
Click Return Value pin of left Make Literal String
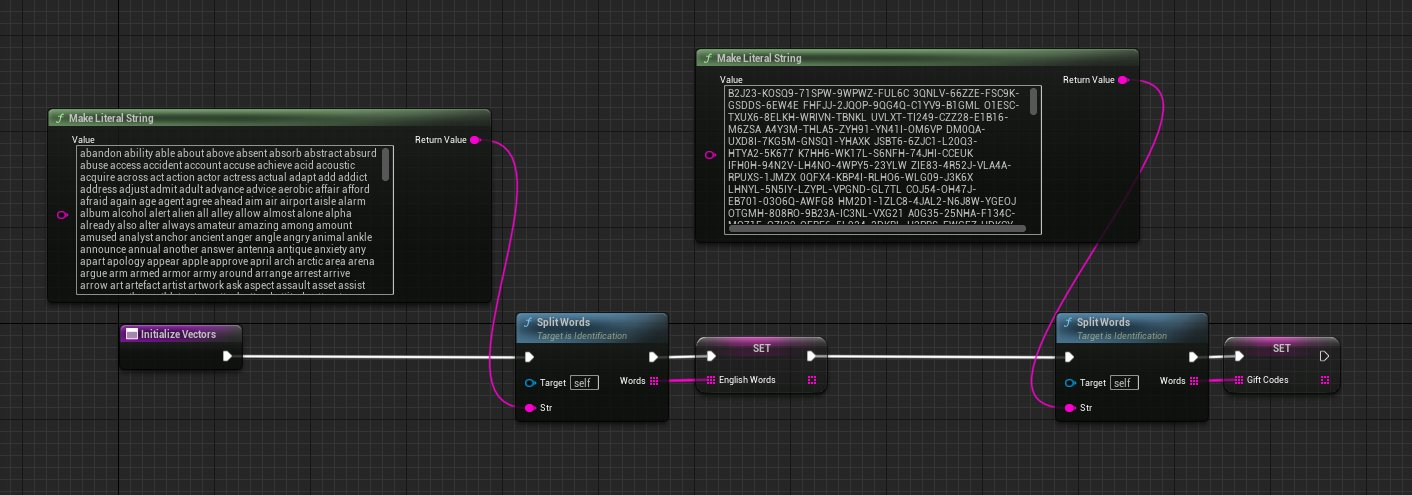[475, 140]
